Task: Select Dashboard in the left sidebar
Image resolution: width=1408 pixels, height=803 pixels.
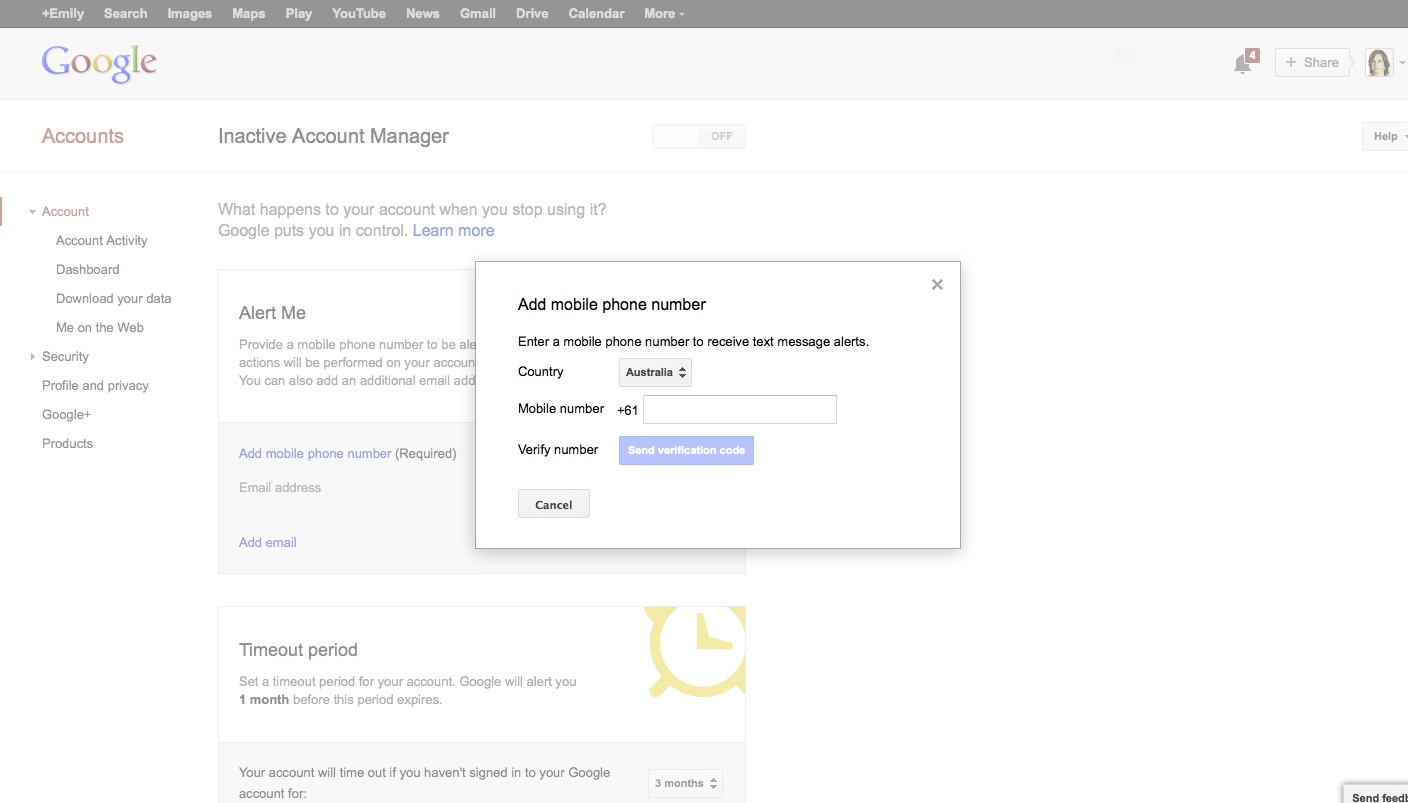Action: 88,270
